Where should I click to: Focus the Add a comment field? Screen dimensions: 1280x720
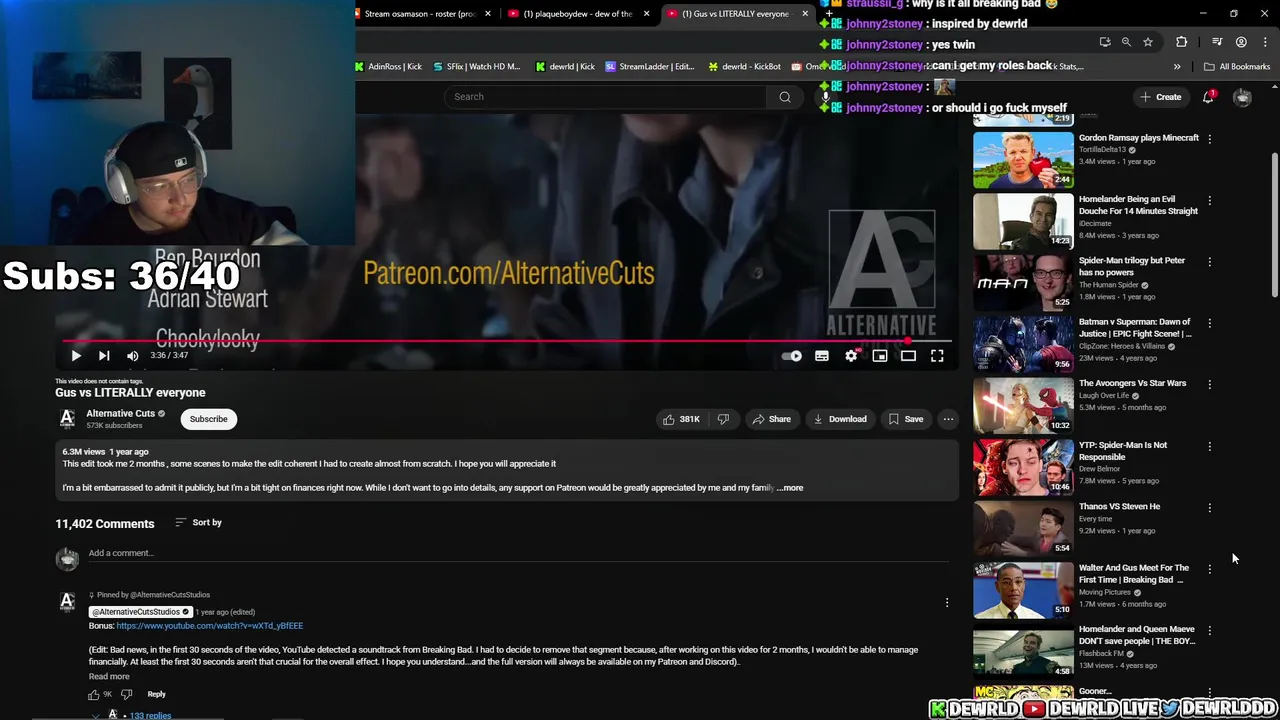[x=517, y=553]
